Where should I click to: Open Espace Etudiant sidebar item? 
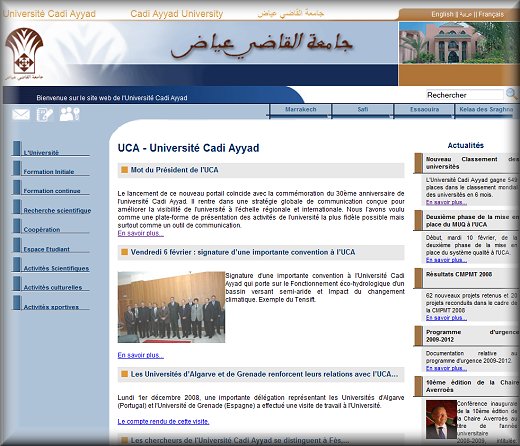46,249
